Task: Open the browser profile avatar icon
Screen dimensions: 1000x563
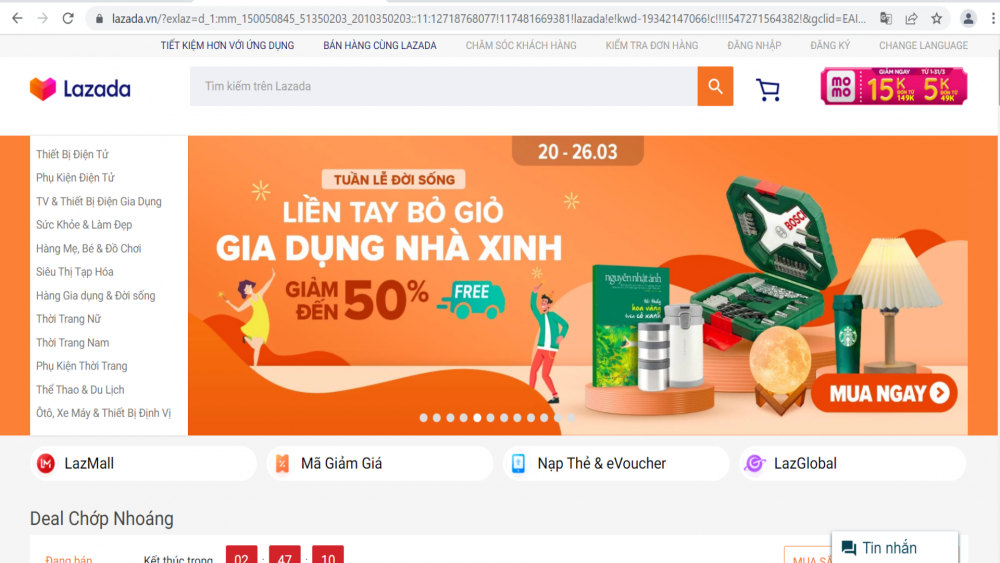Action: [x=968, y=18]
